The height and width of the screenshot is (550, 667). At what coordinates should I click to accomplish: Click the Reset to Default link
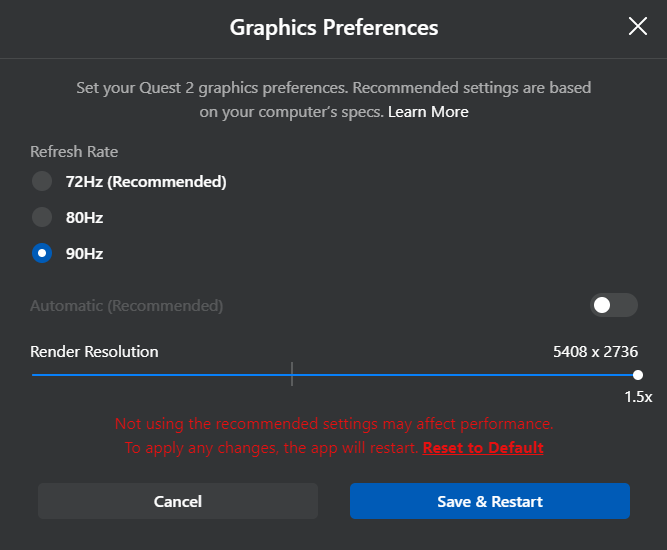483,447
